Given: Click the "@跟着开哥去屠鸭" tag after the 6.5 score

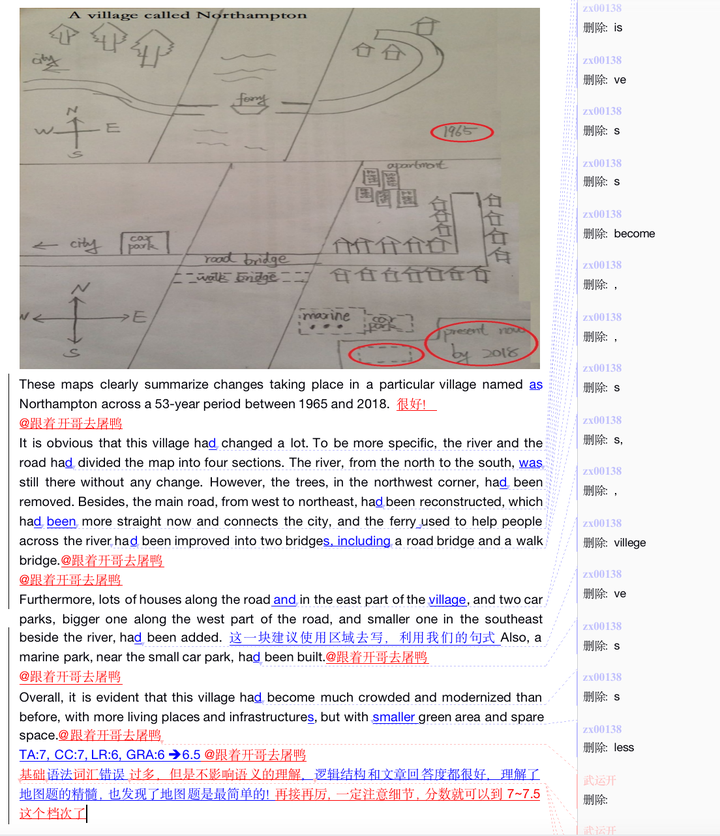Looking at the screenshot, I should [255, 755].
